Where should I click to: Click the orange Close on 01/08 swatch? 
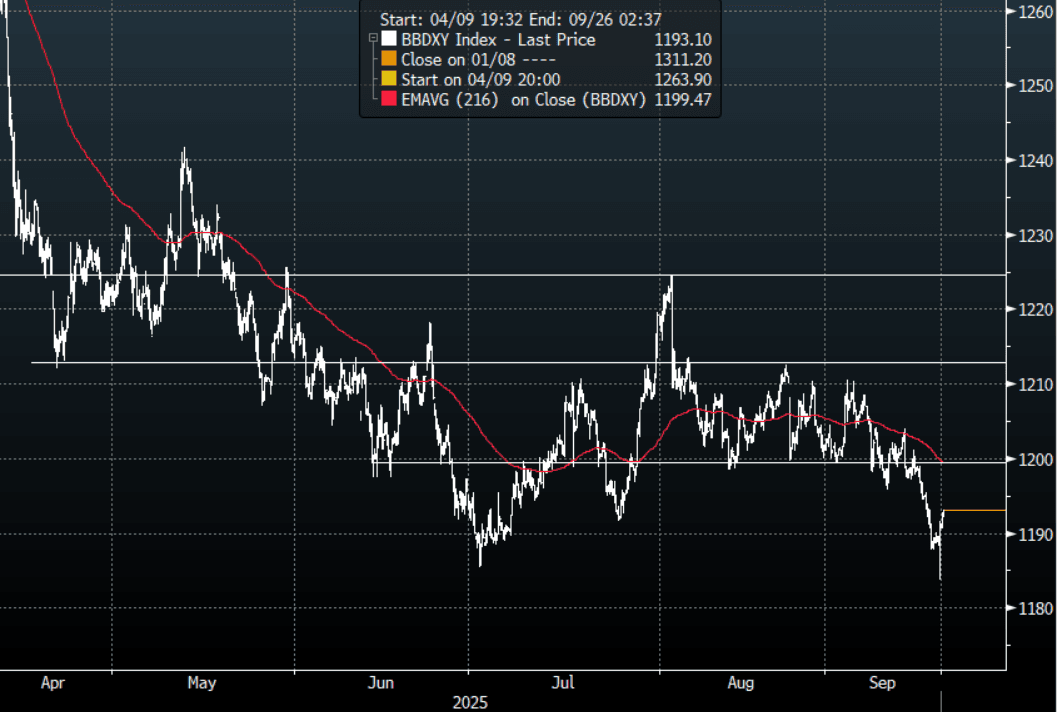coord(389,59)
